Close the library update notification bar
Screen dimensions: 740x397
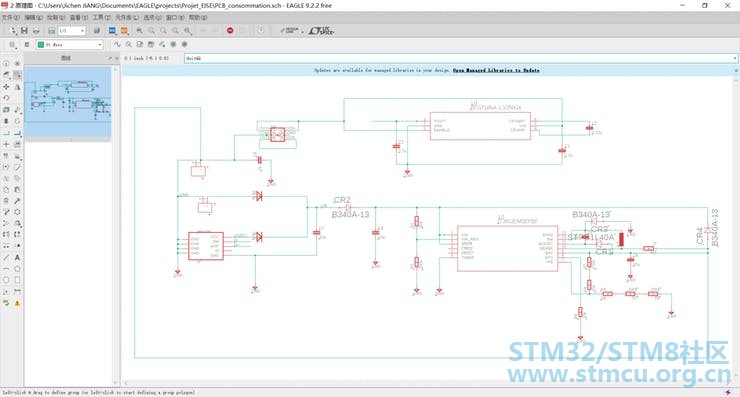click(x=735, y=70)
